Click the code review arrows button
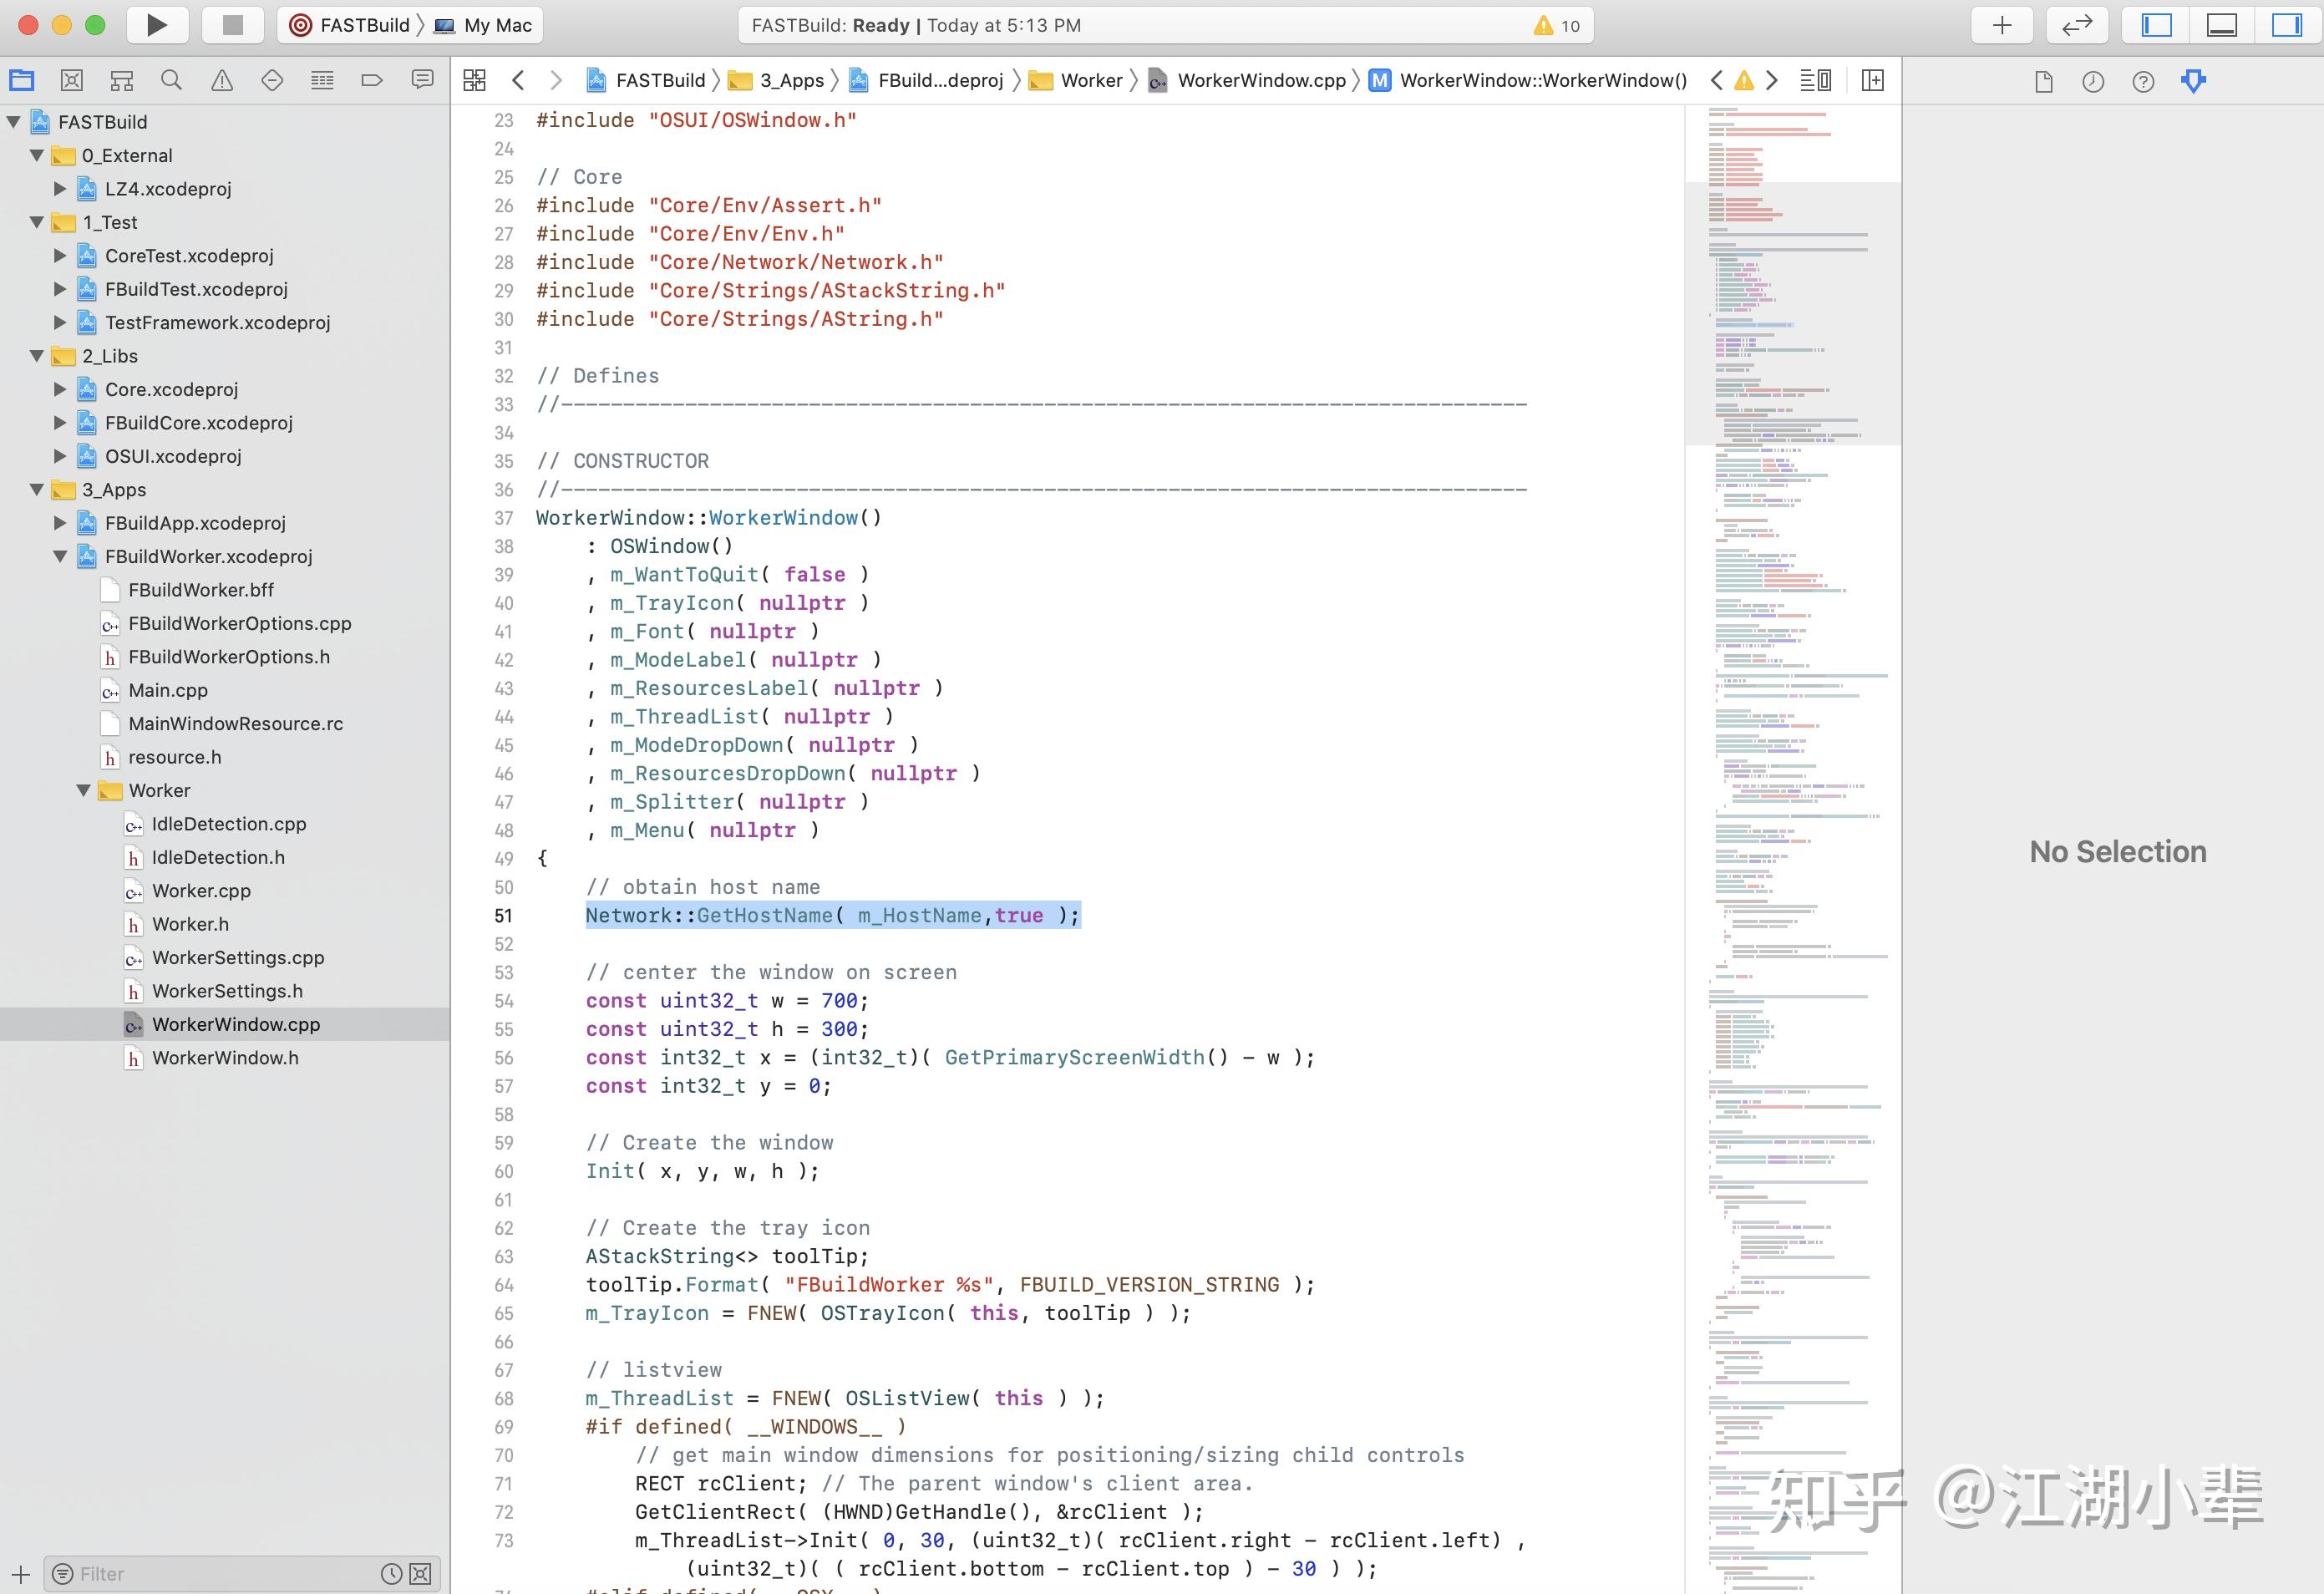This screenshot has height=1594, width=2324. coord(2077,25)
